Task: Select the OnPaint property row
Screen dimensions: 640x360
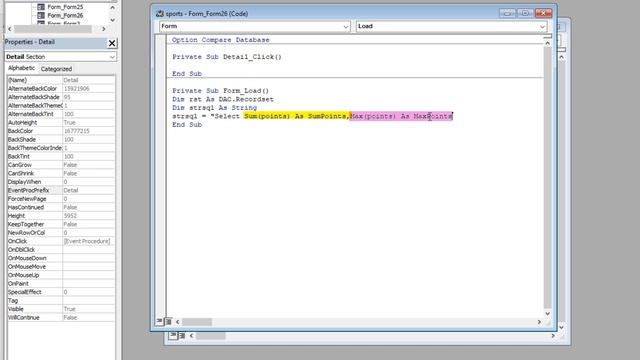Action: pyautogui.click(x=61, y=284)
